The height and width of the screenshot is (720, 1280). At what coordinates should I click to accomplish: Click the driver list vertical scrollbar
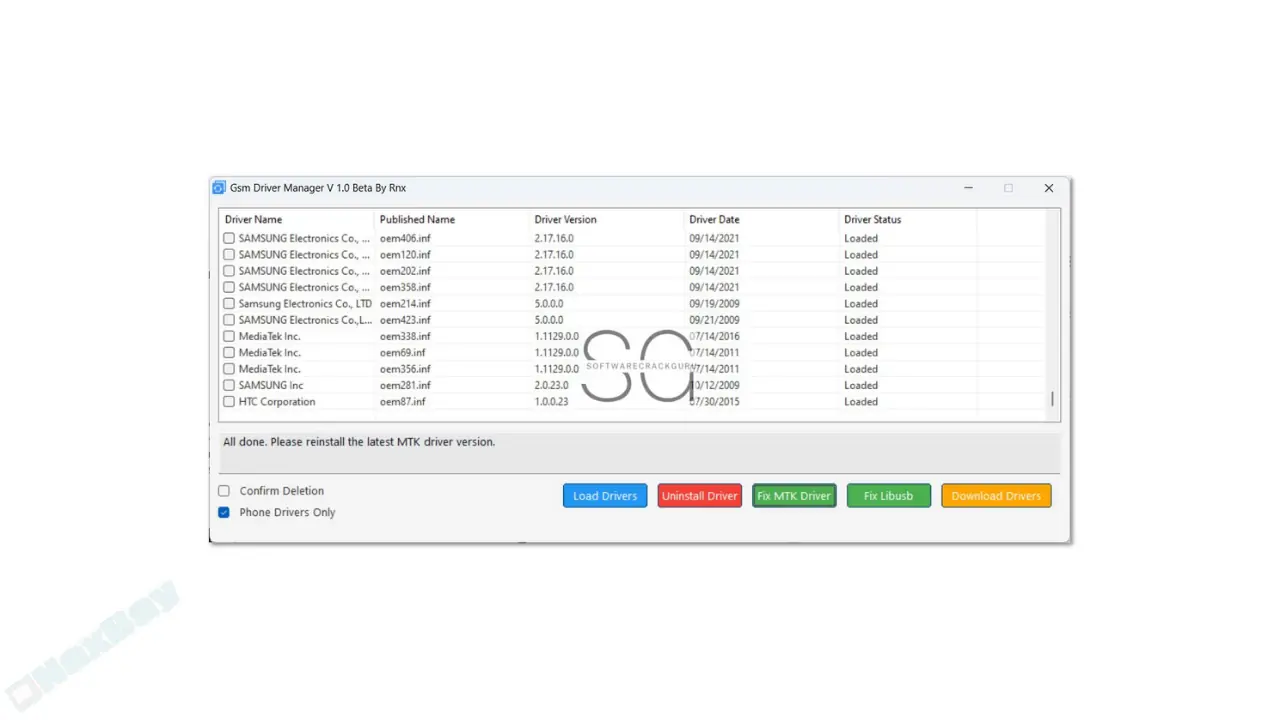1053,397
